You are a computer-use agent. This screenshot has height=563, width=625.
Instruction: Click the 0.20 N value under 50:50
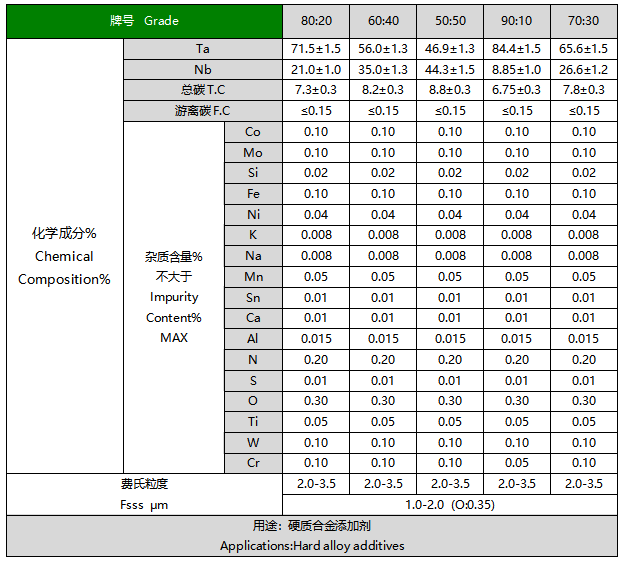coord(450,360)
